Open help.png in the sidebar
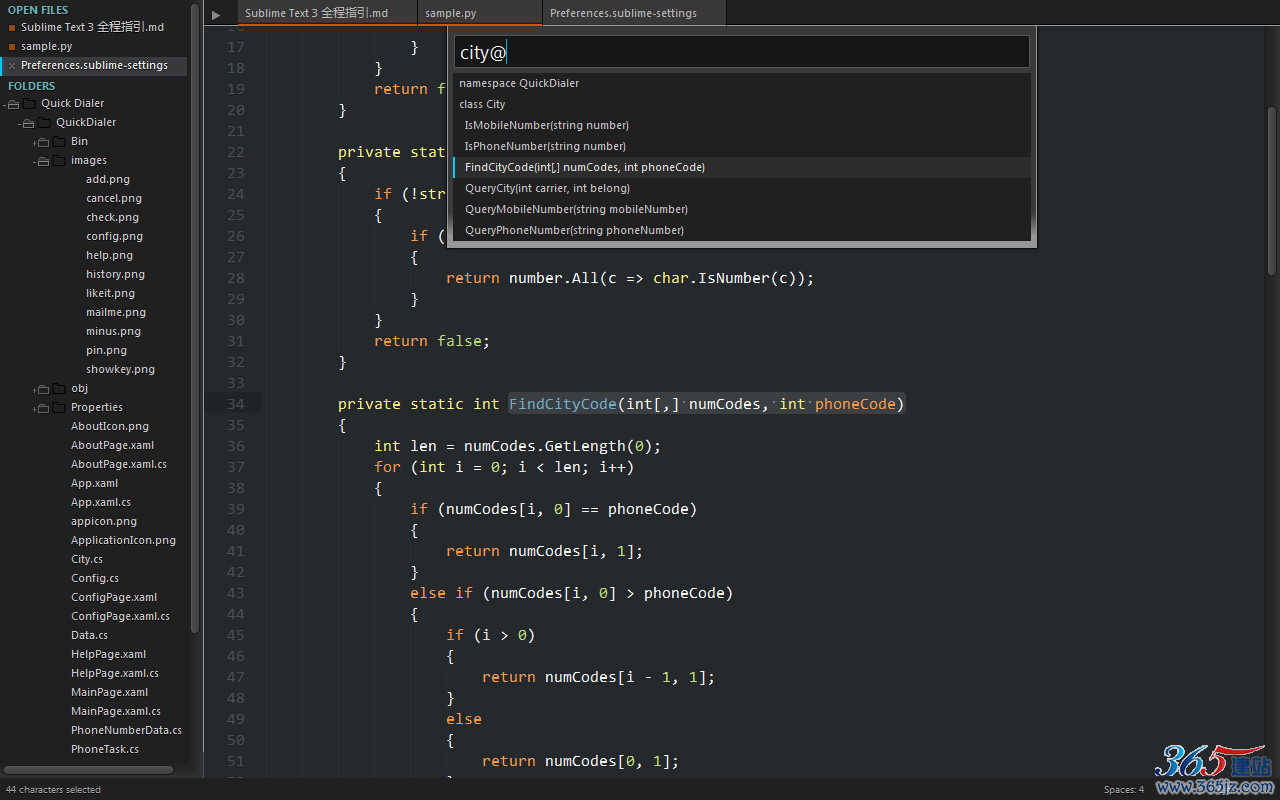The width and height of the screenshot is (1280, 800). click(109, 256)
